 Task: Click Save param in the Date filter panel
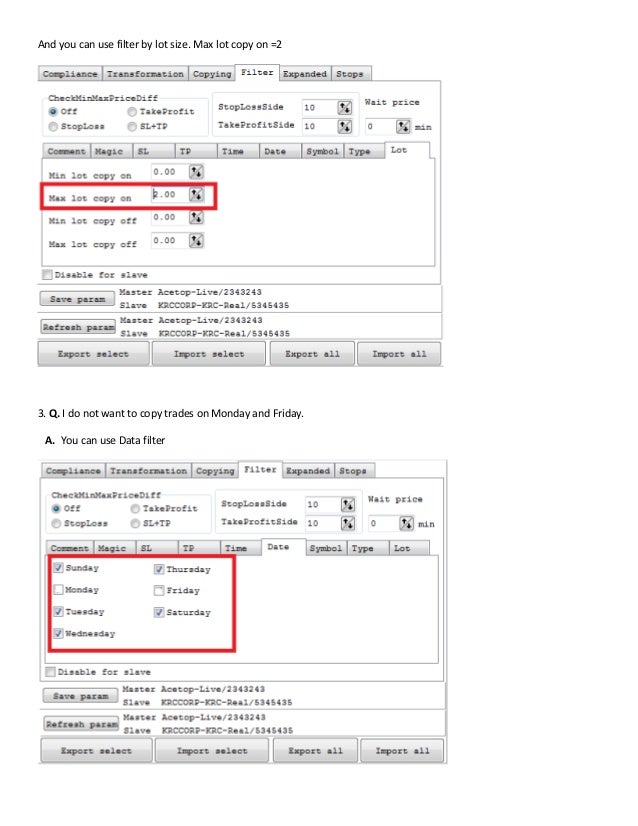[x=81, y=696]
